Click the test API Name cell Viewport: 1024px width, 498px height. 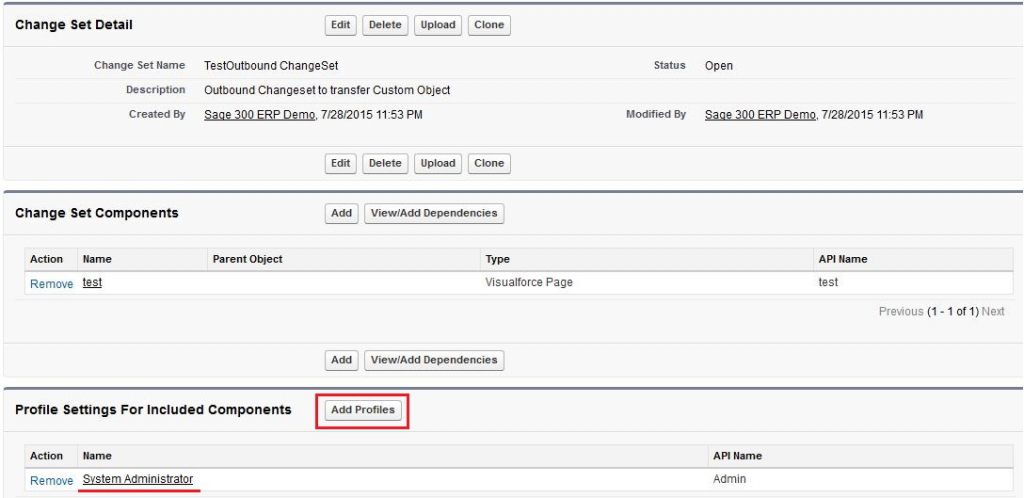click(829, 283)
